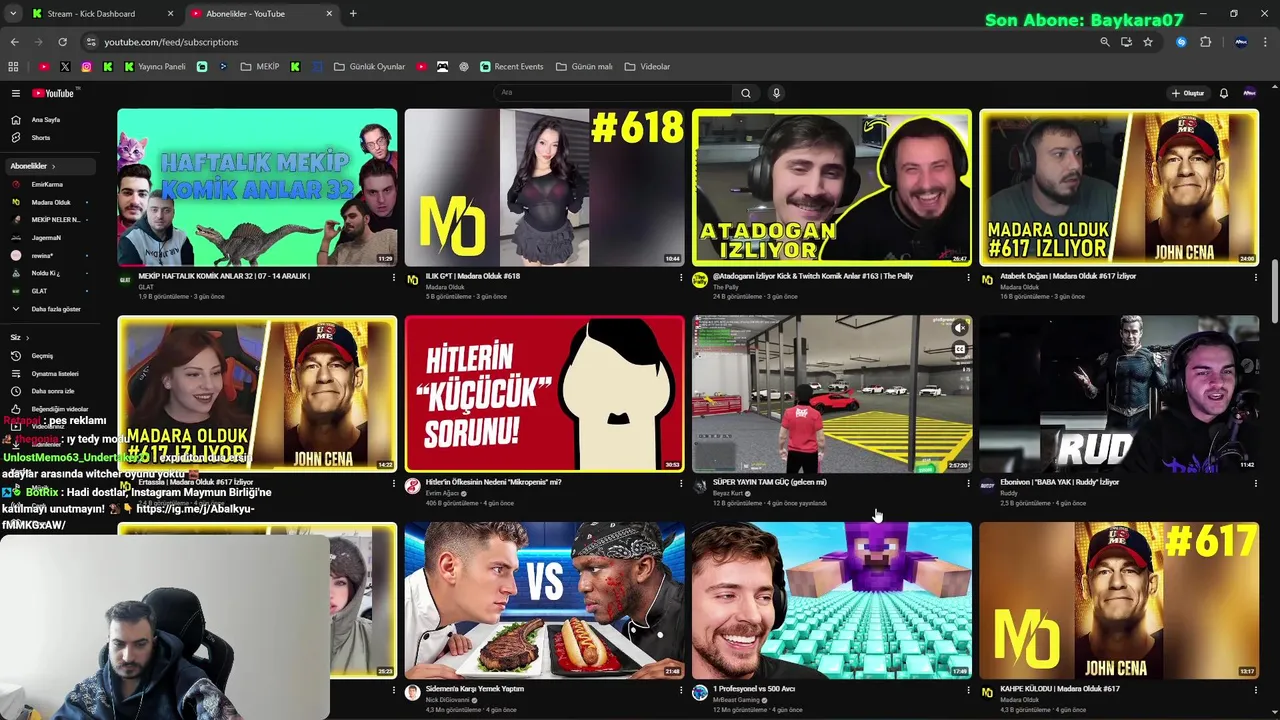Open Yayıncı Paneli bookmark
The width and height of the screenshot is (1280, 720).
pyautogui.click(x=155, y=67)
